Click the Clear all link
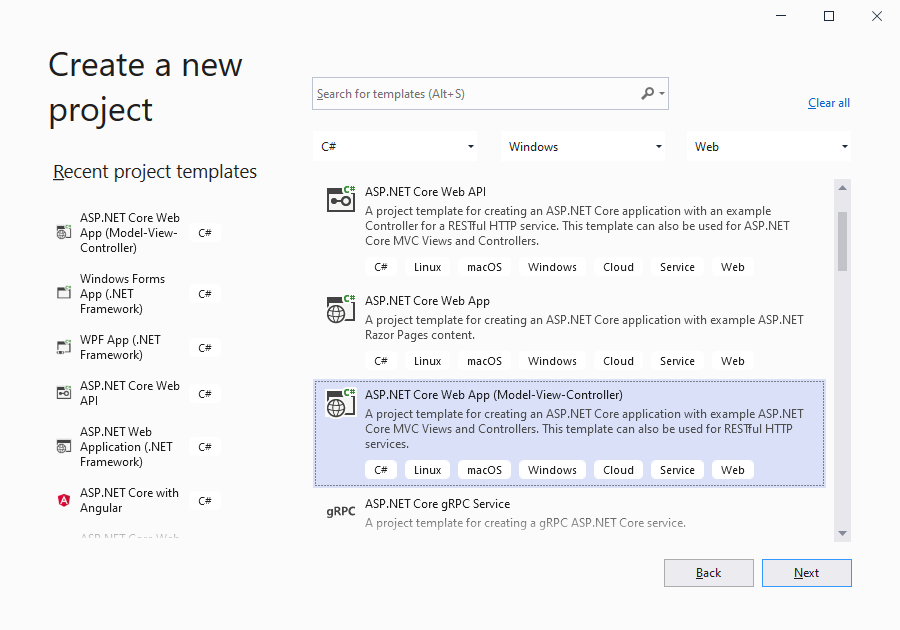900x630 pixels. (x=829, y=103)
